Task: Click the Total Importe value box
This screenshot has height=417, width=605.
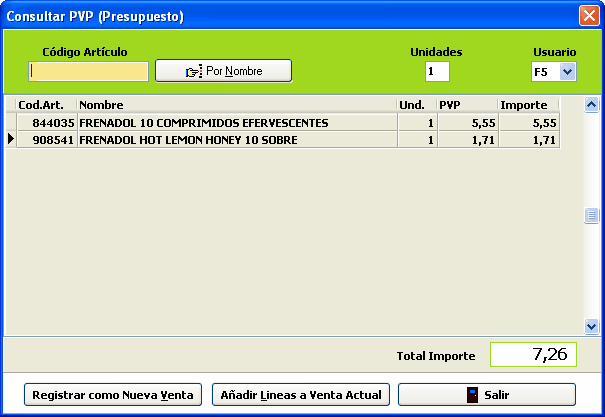Action: 533,355
